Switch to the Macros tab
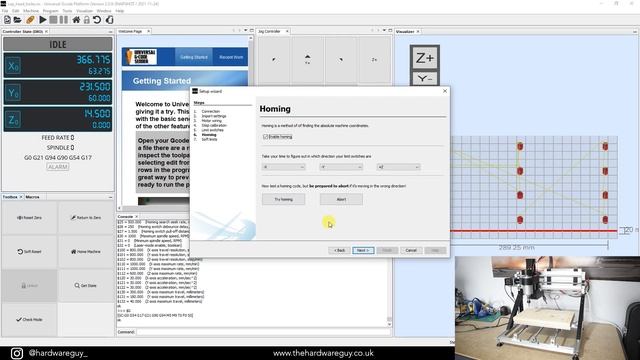The image size is (640, 360). pyautogui.click(x=32, y=197)
